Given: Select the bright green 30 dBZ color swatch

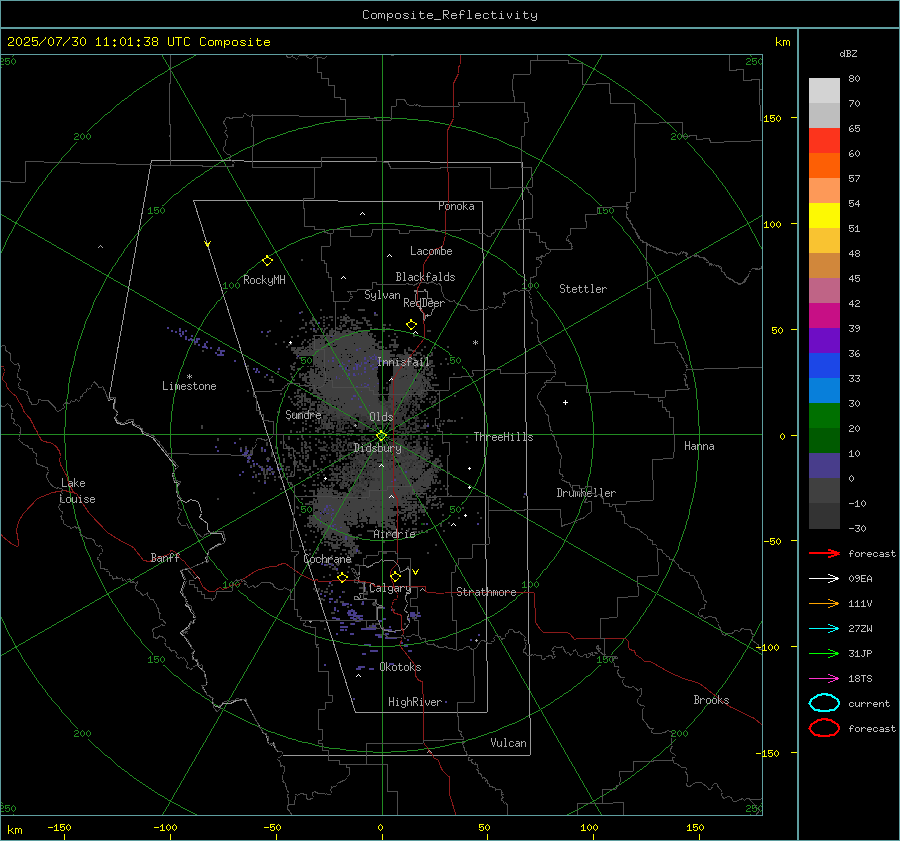Looking at the screenshot, I should (x=824, y=415).
